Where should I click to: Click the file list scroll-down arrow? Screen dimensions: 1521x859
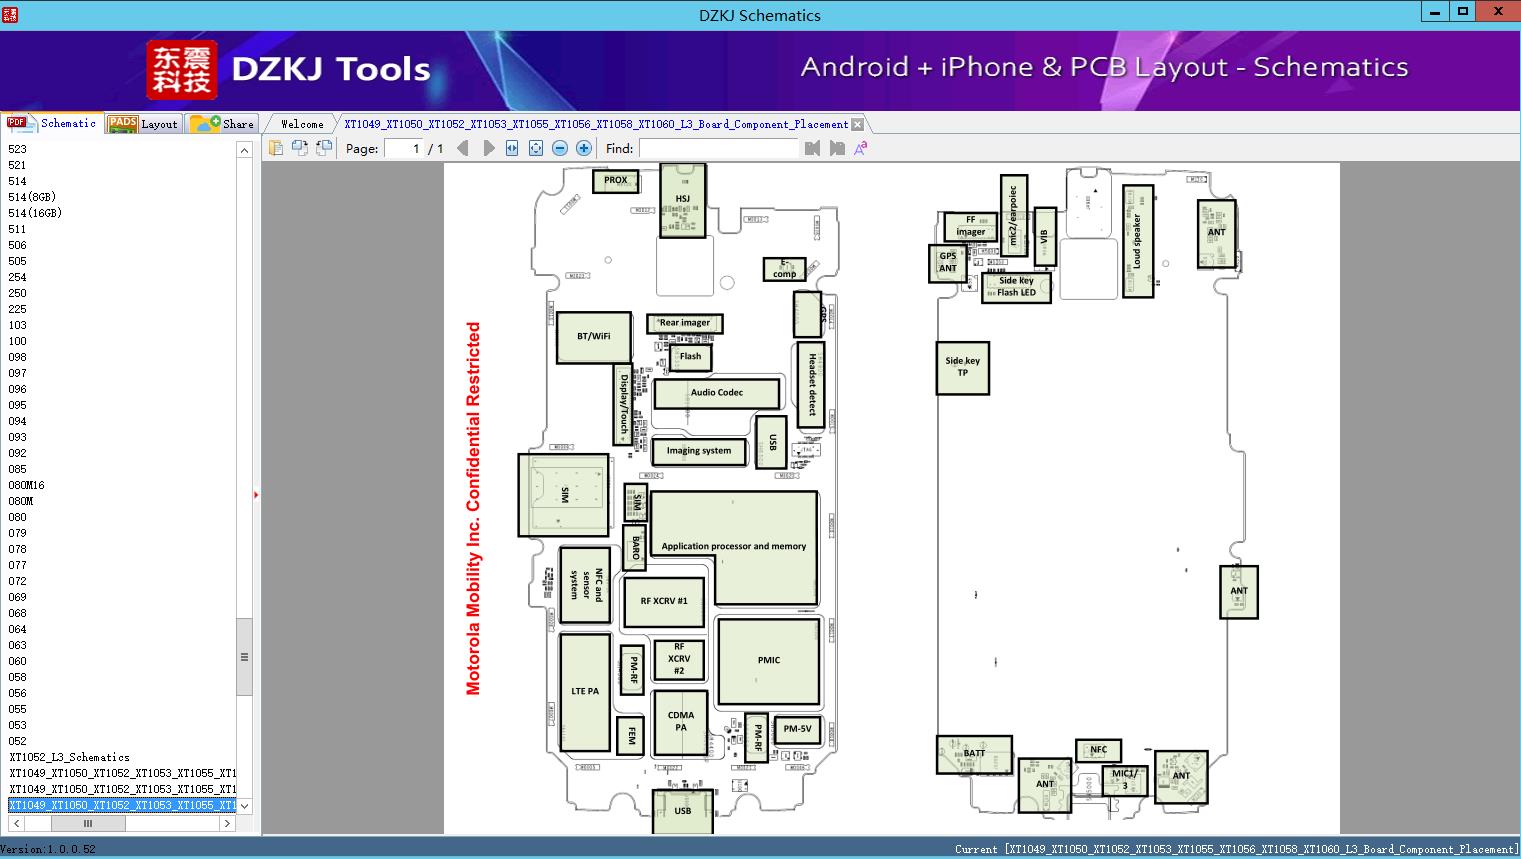244,805
